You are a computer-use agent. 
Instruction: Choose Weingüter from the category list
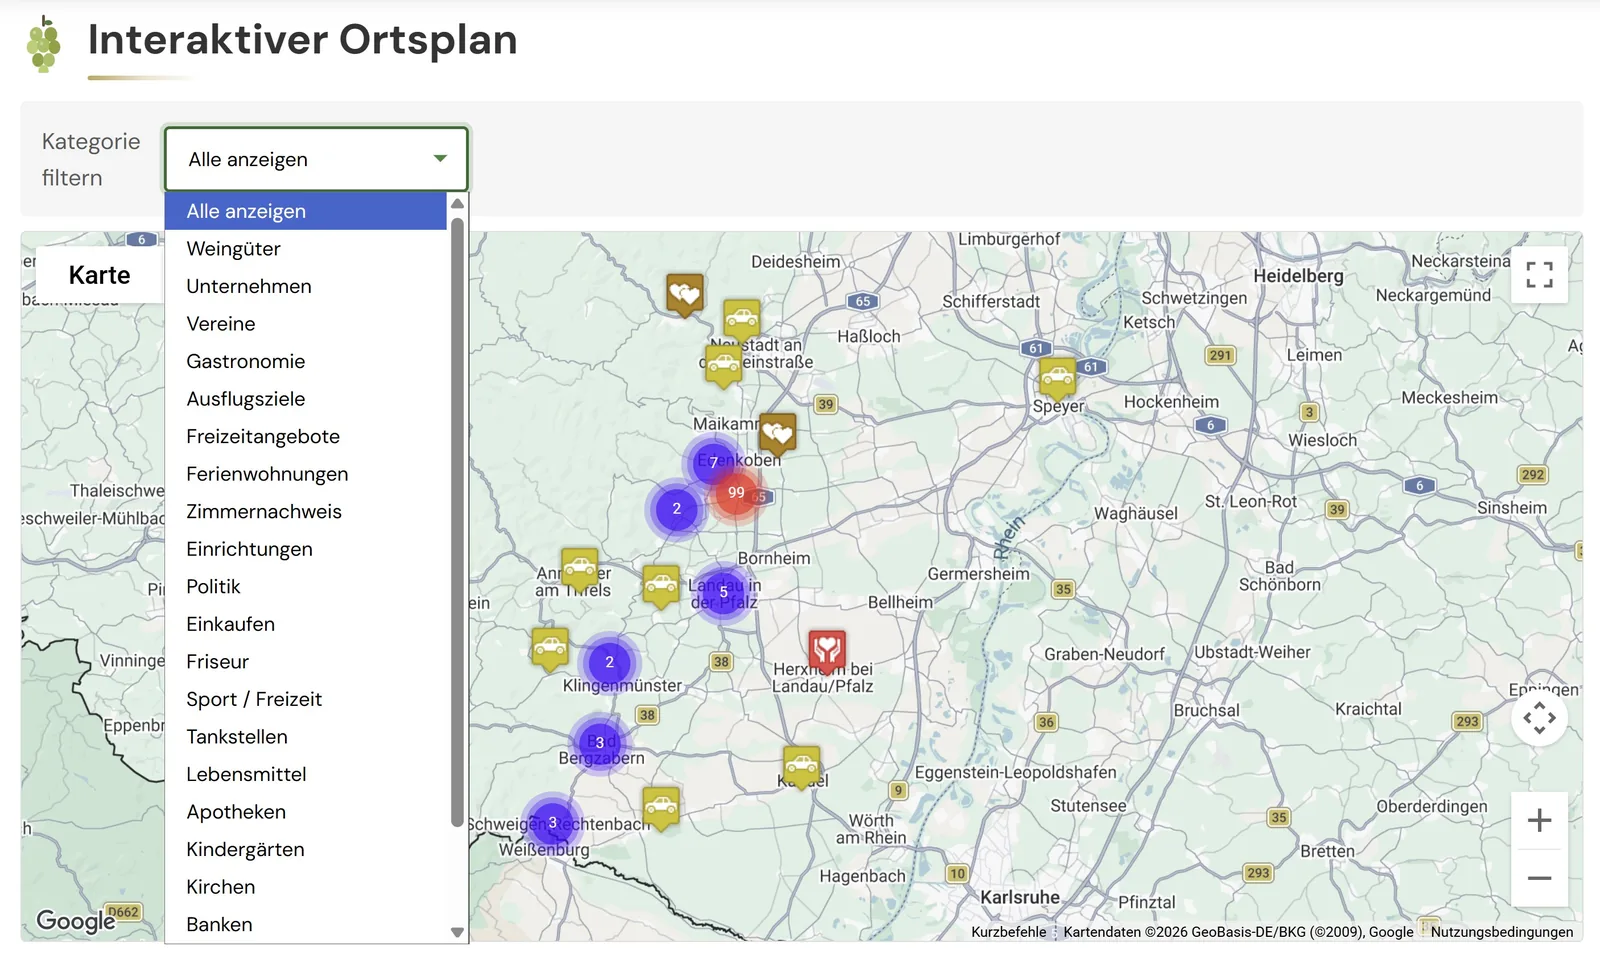tap(306, 249)
